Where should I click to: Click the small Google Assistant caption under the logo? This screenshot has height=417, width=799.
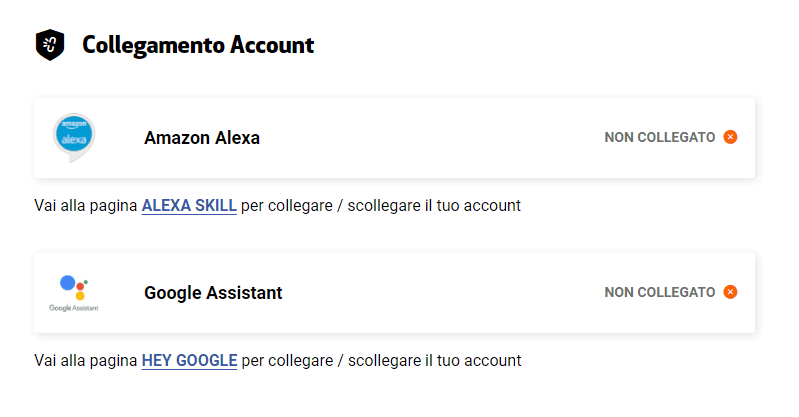pyautogui.click(x=74, y=308)
